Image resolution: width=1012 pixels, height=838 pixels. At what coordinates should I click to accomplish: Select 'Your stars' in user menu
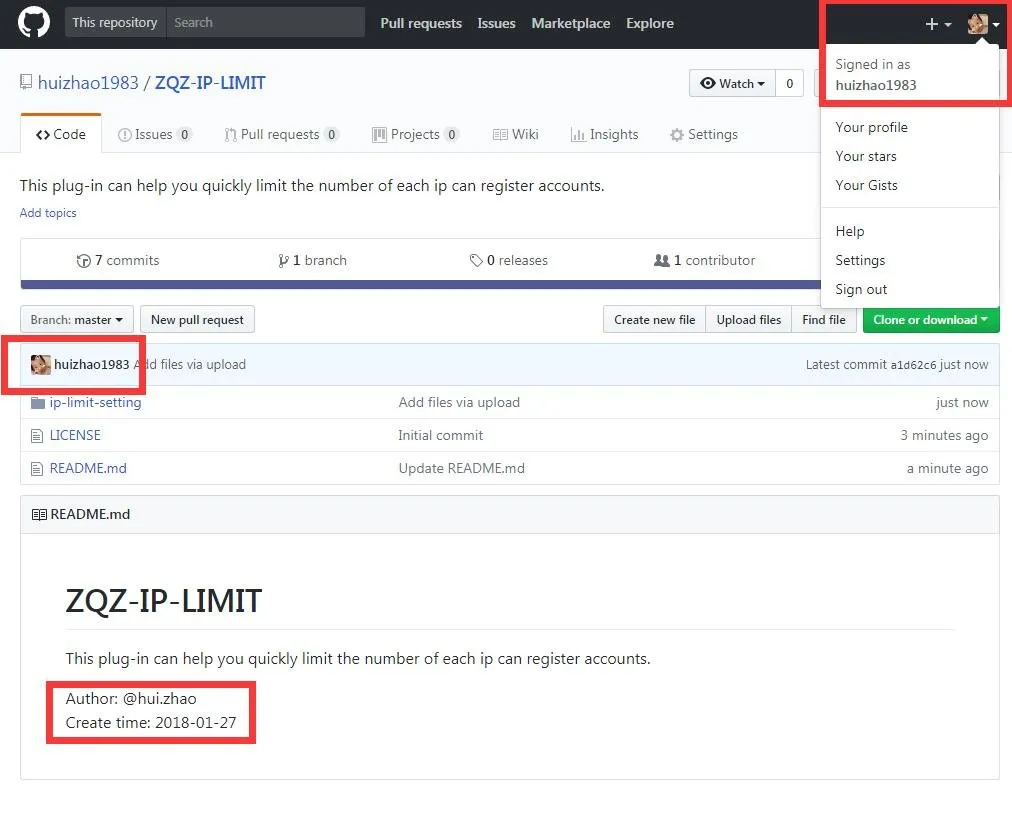[865, 156]
